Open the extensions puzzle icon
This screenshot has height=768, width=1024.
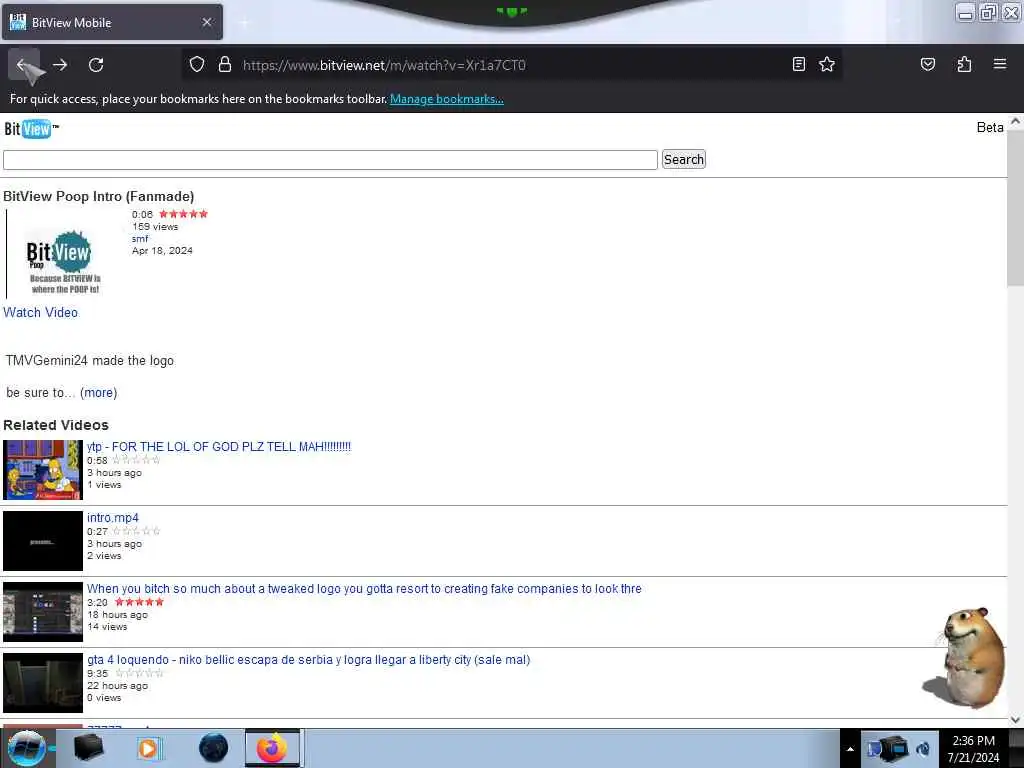[964, 64]
